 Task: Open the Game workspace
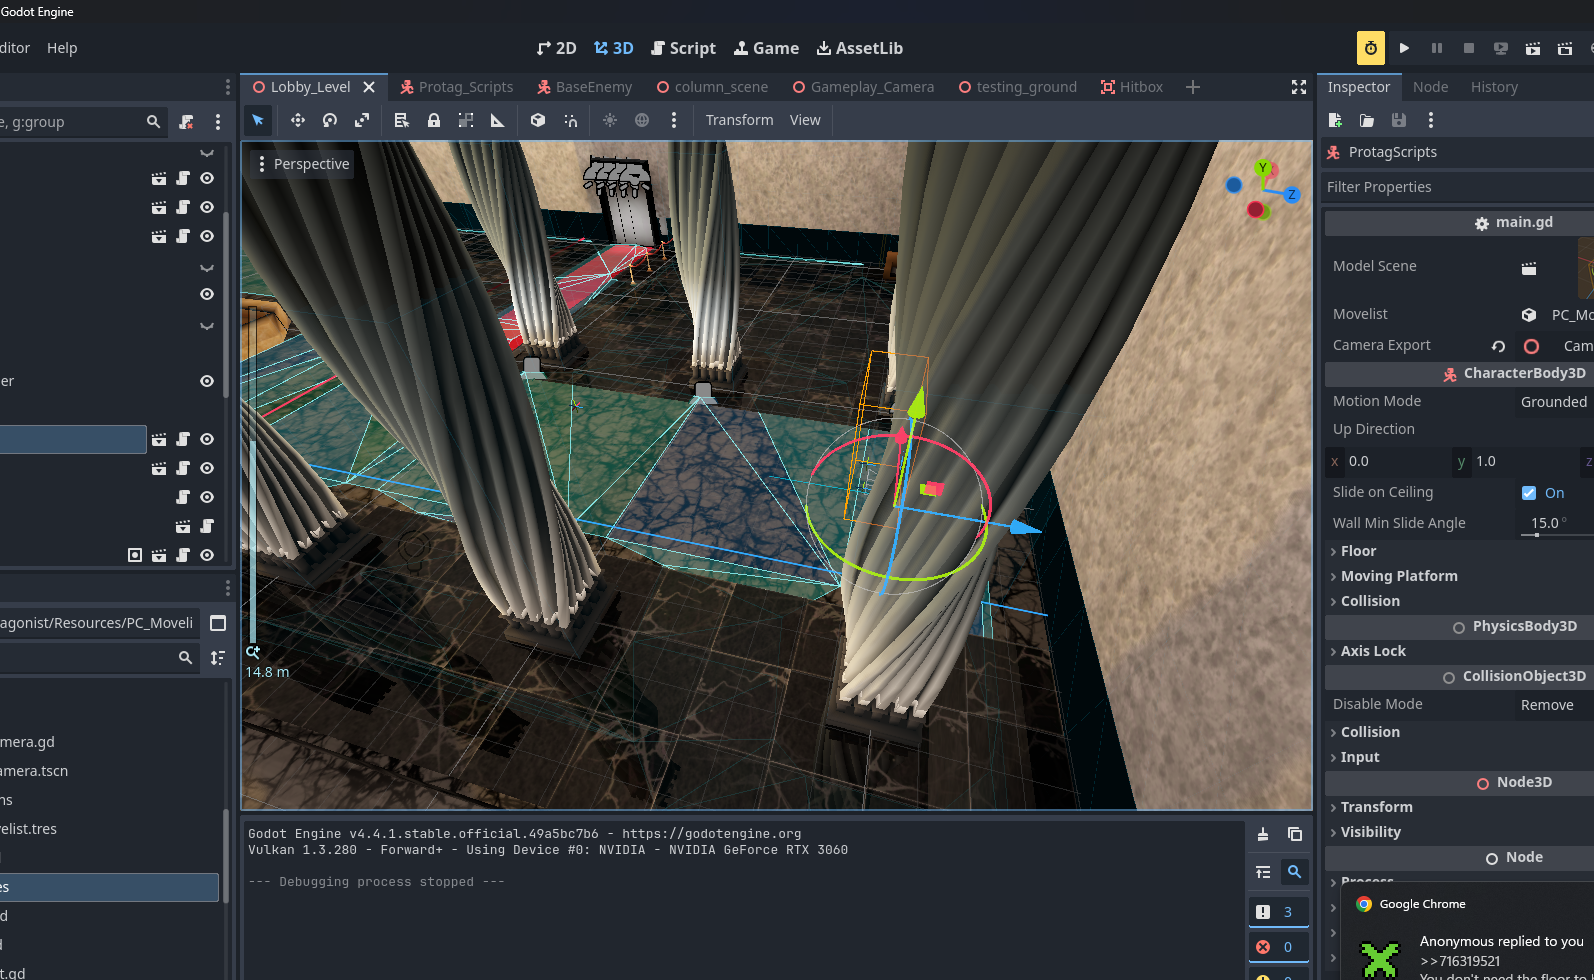point(766,48)
